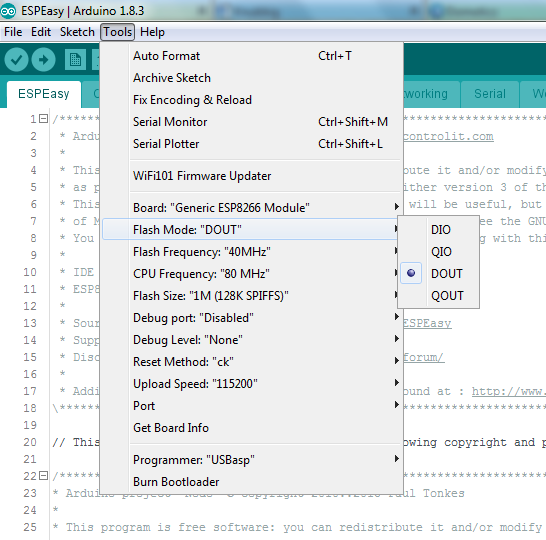Expand the Port submenu

click(x=252, y=406)
